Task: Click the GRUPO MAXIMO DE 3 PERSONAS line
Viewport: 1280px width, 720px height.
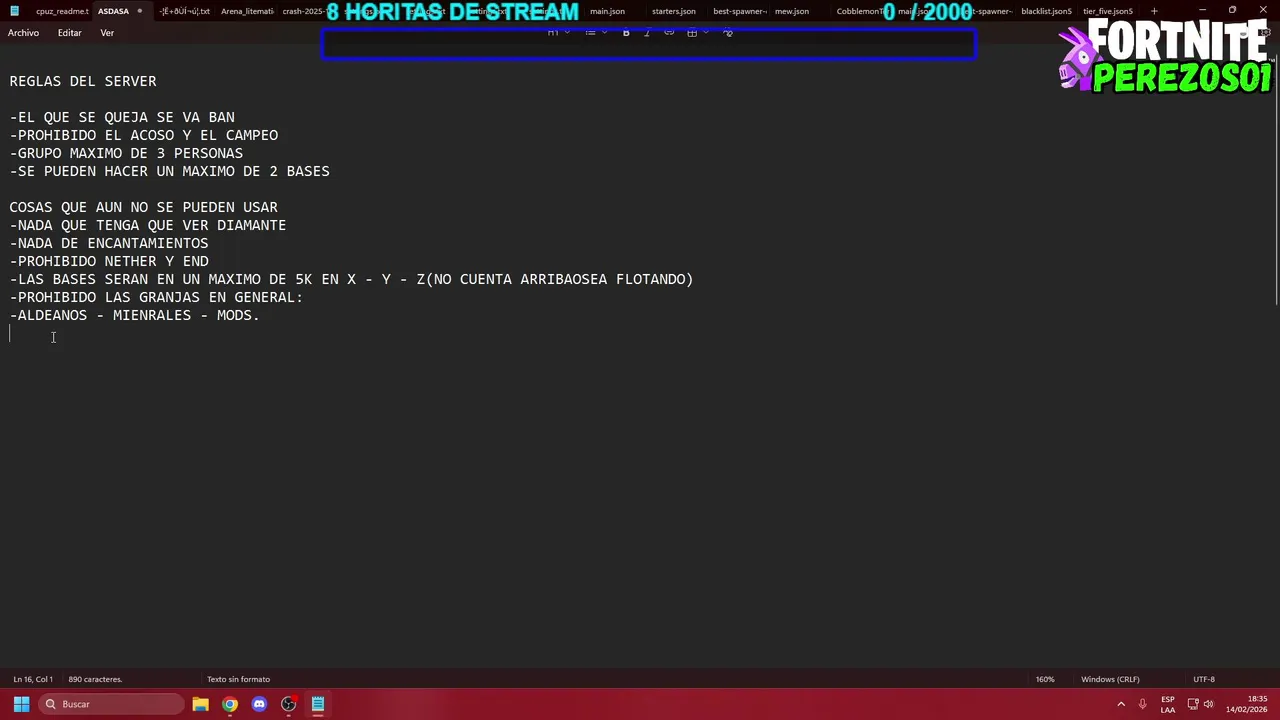Action: 126,153
